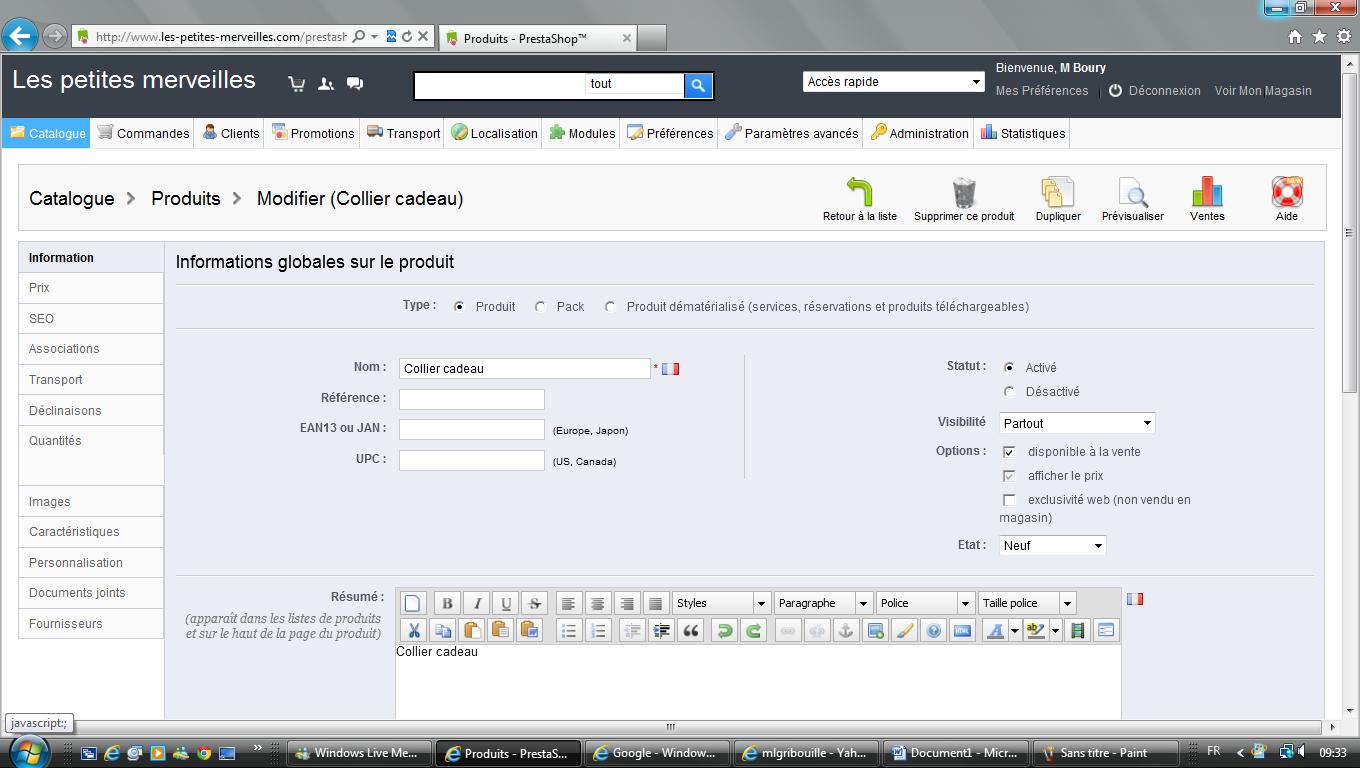
Task: Open the Modules menu tab
Action: [582, 133]
